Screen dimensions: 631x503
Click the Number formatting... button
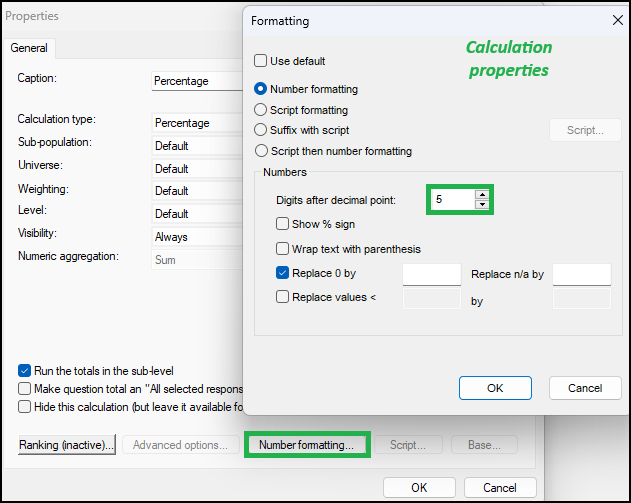307,445
